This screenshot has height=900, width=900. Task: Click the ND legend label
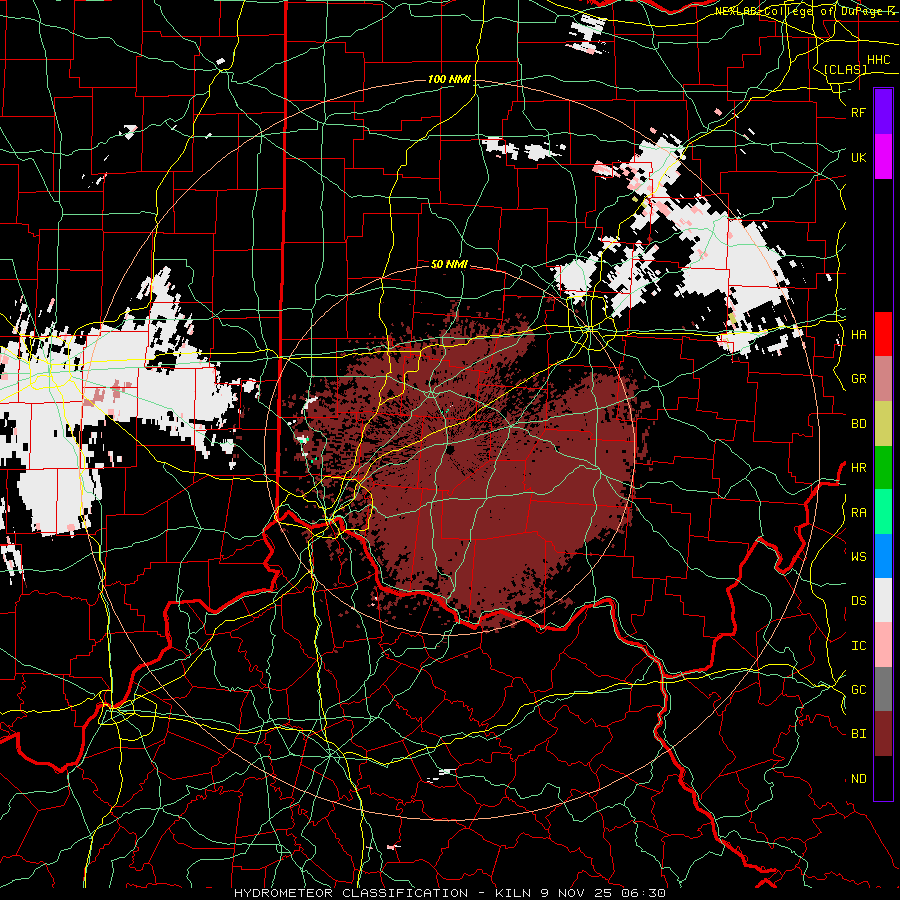pyautogui.click(x=858, y=779)
